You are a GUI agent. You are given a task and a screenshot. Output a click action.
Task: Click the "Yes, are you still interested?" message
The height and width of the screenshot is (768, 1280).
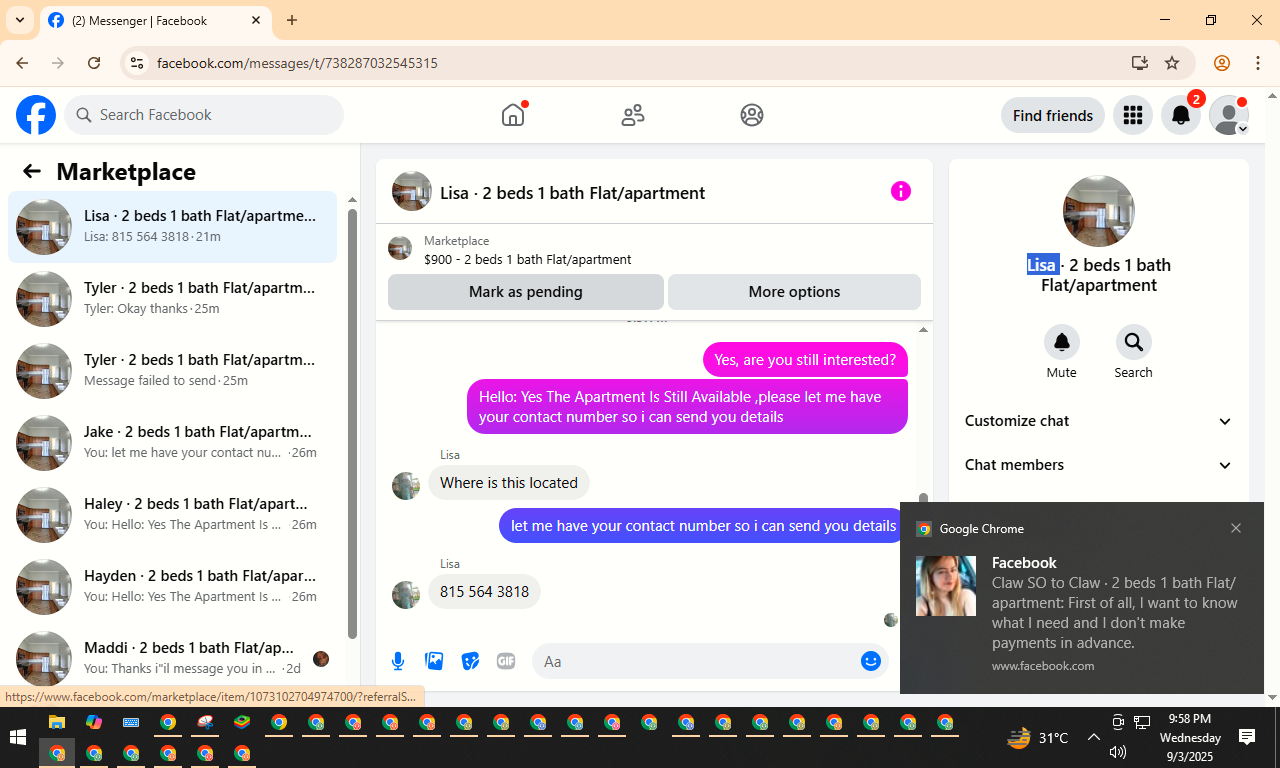(x=805, y=360)
